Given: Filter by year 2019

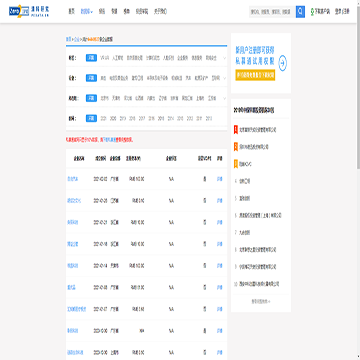Looking at the screenshot, I should [123, 118].
